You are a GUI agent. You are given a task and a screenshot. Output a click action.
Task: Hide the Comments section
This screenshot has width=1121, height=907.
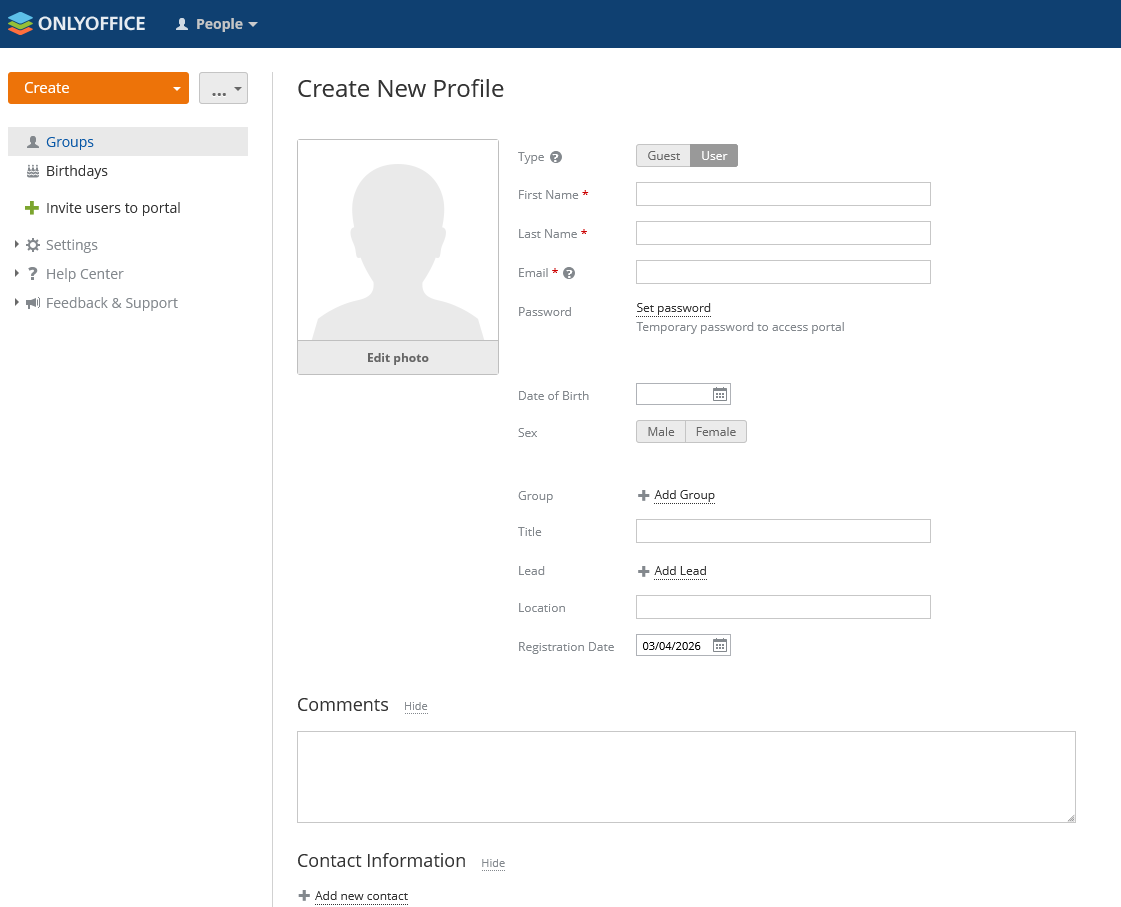pyautogui.click(x=415, y=706)
